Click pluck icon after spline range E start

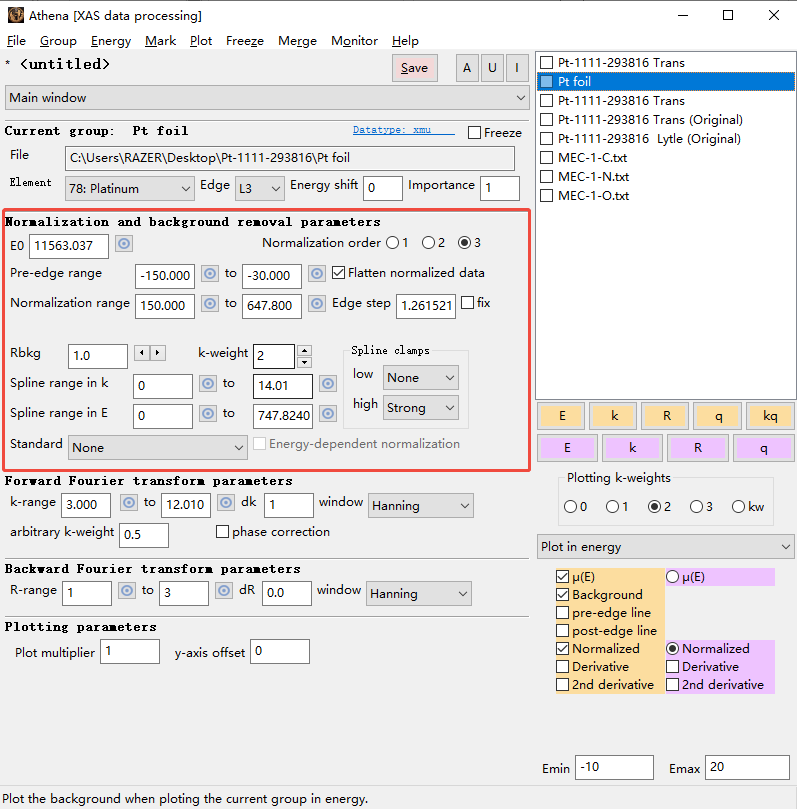210,414
